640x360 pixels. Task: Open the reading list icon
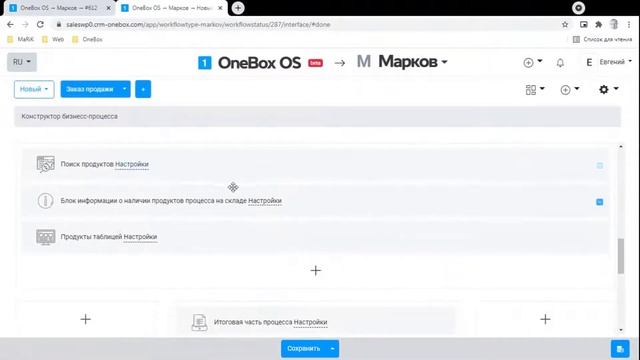click(x=576, y=39)
